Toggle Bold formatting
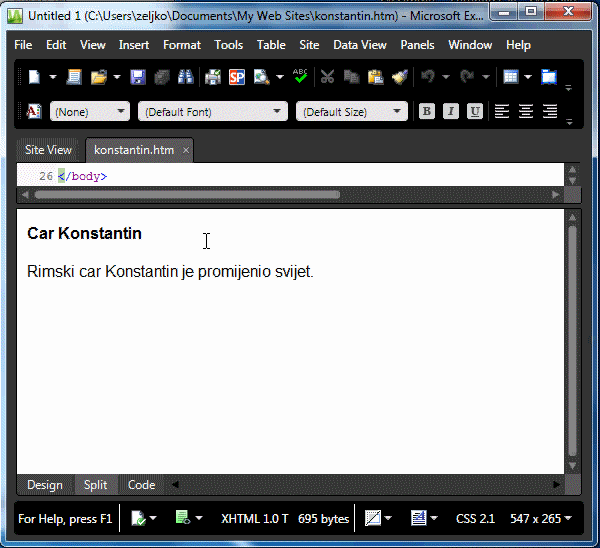The image size is (600, 548). pos(427,112)
